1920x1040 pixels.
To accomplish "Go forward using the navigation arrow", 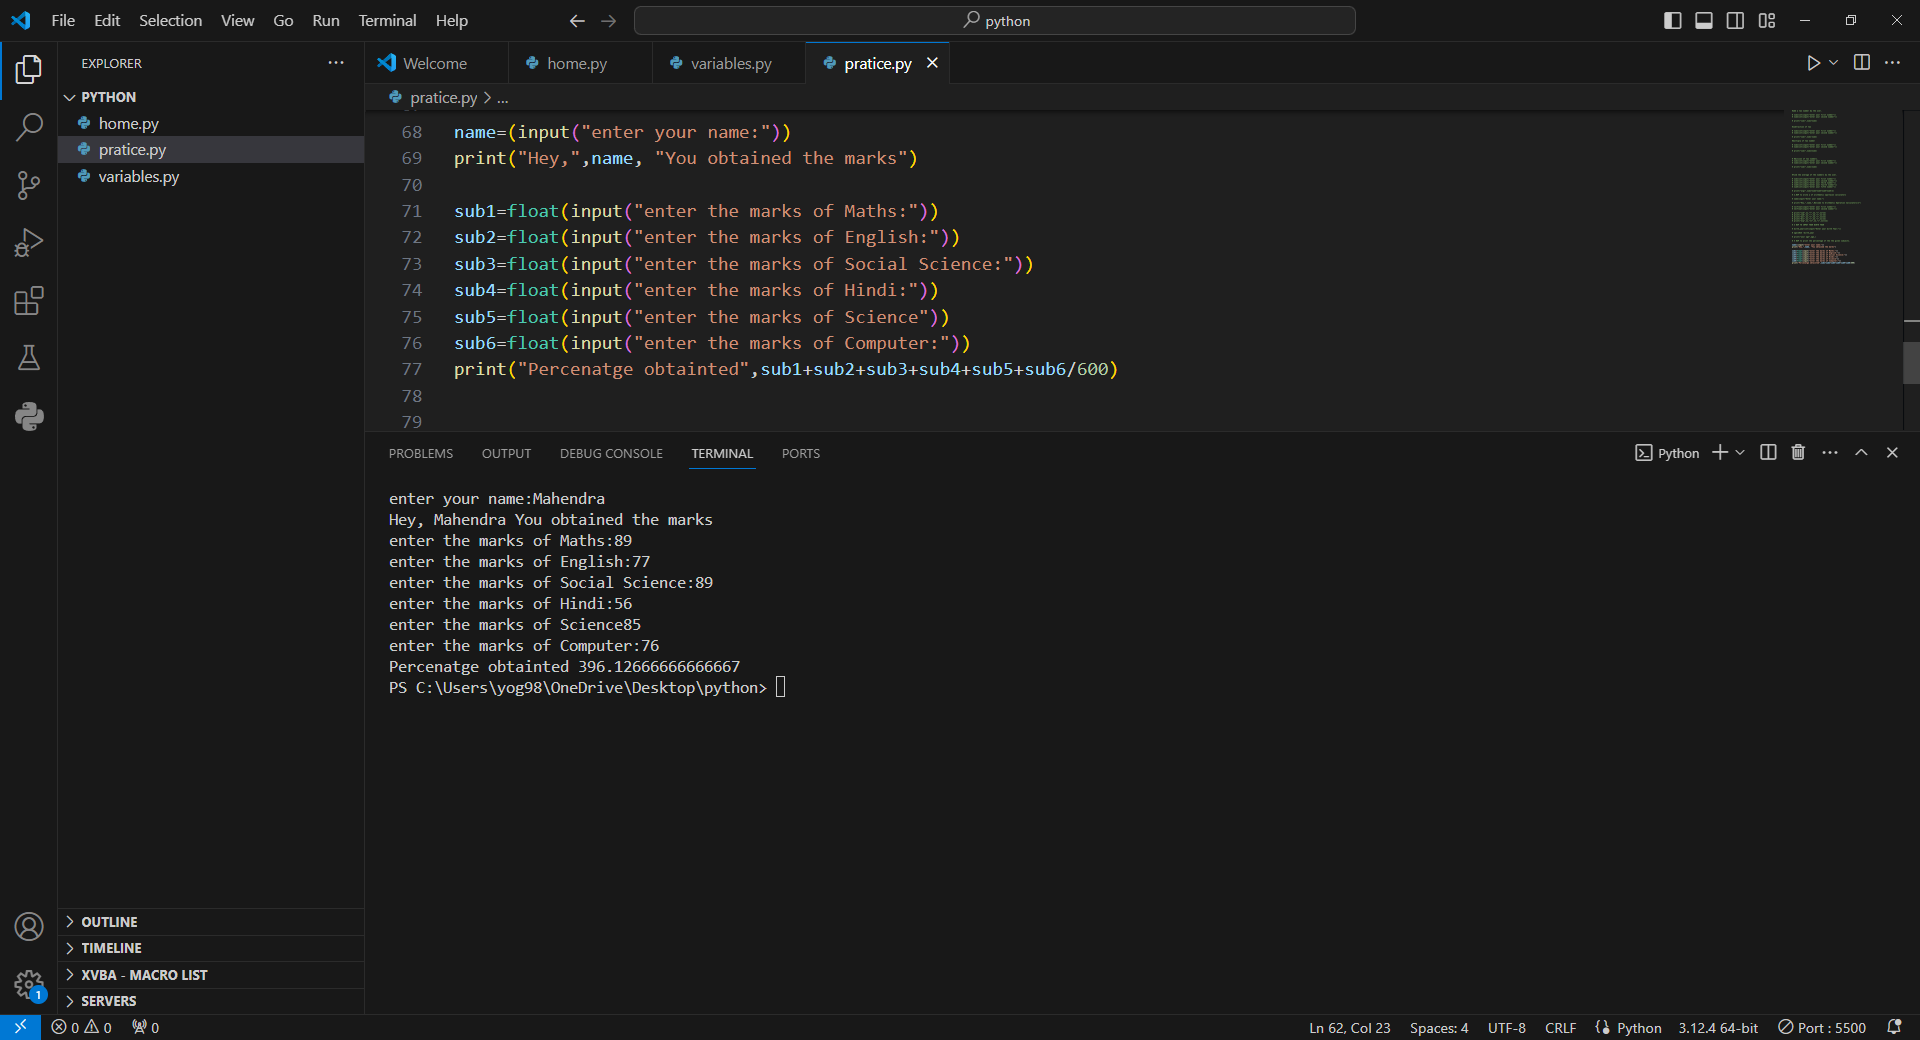I will pos(609,20).
